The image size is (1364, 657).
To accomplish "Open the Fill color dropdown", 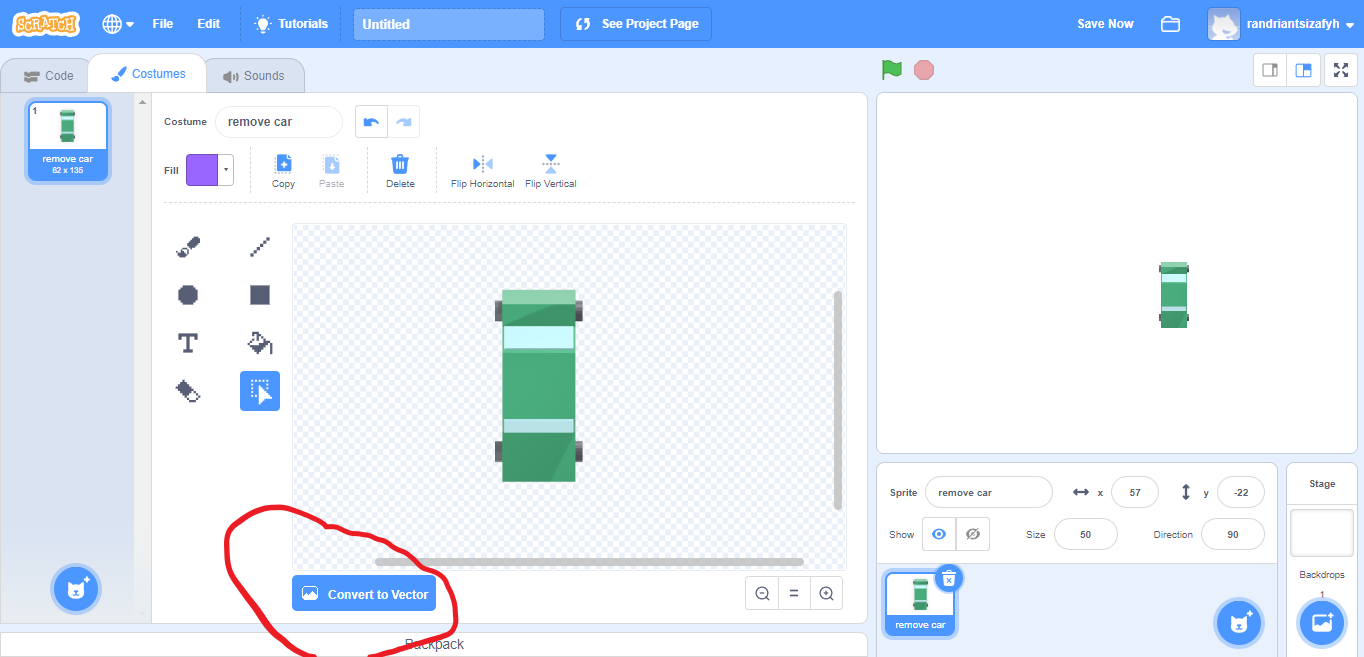I will pyautogui.click(x=227, y=169).
